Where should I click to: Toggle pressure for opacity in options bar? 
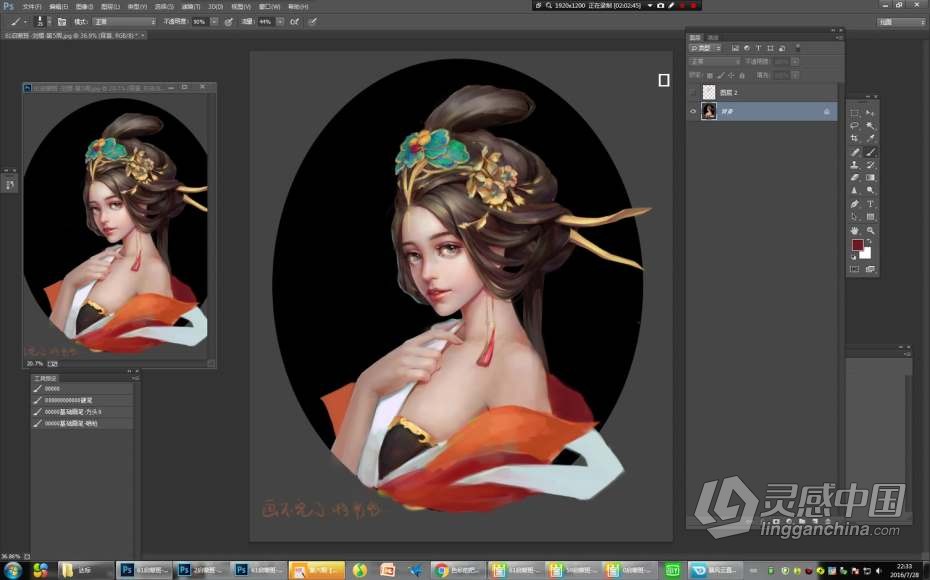pos(228,21)
